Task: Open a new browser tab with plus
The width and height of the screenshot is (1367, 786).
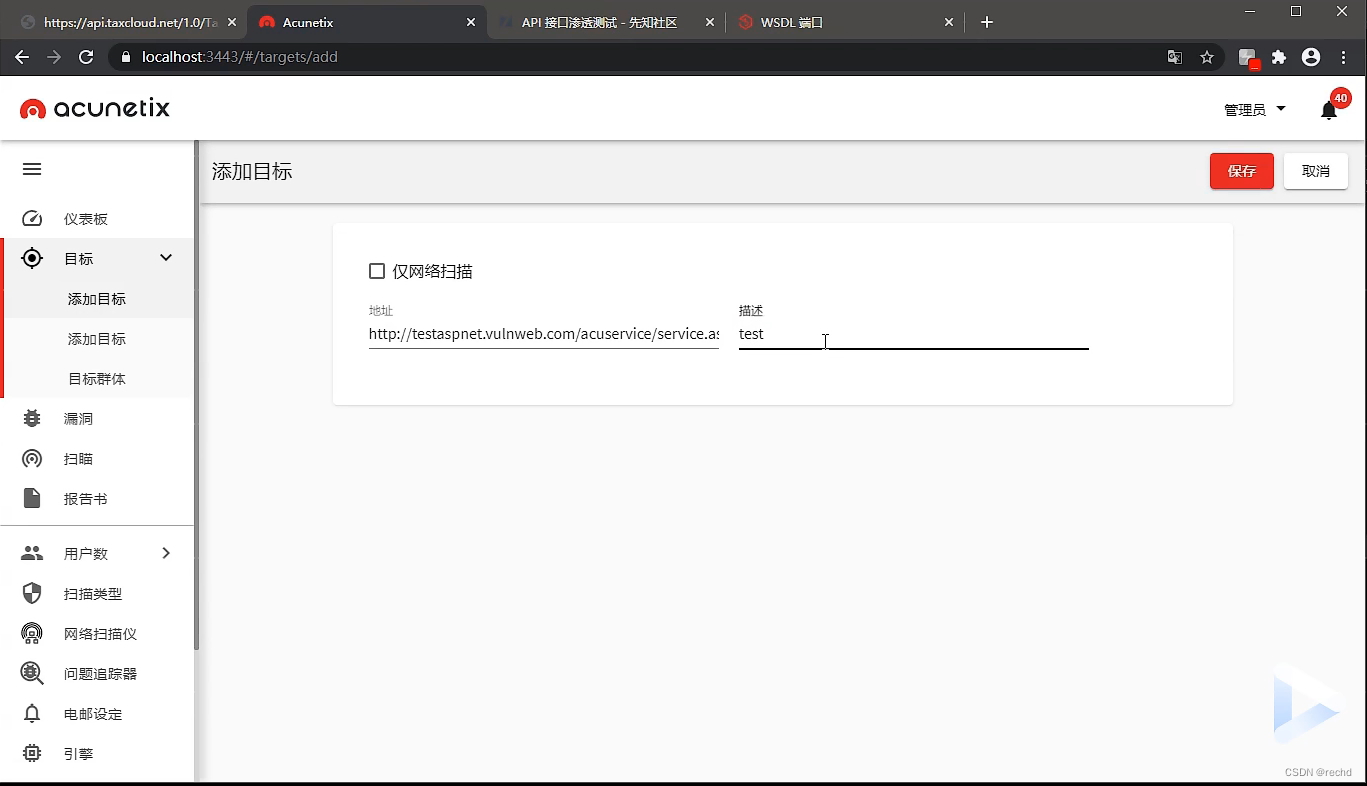Action: (987, 22)
